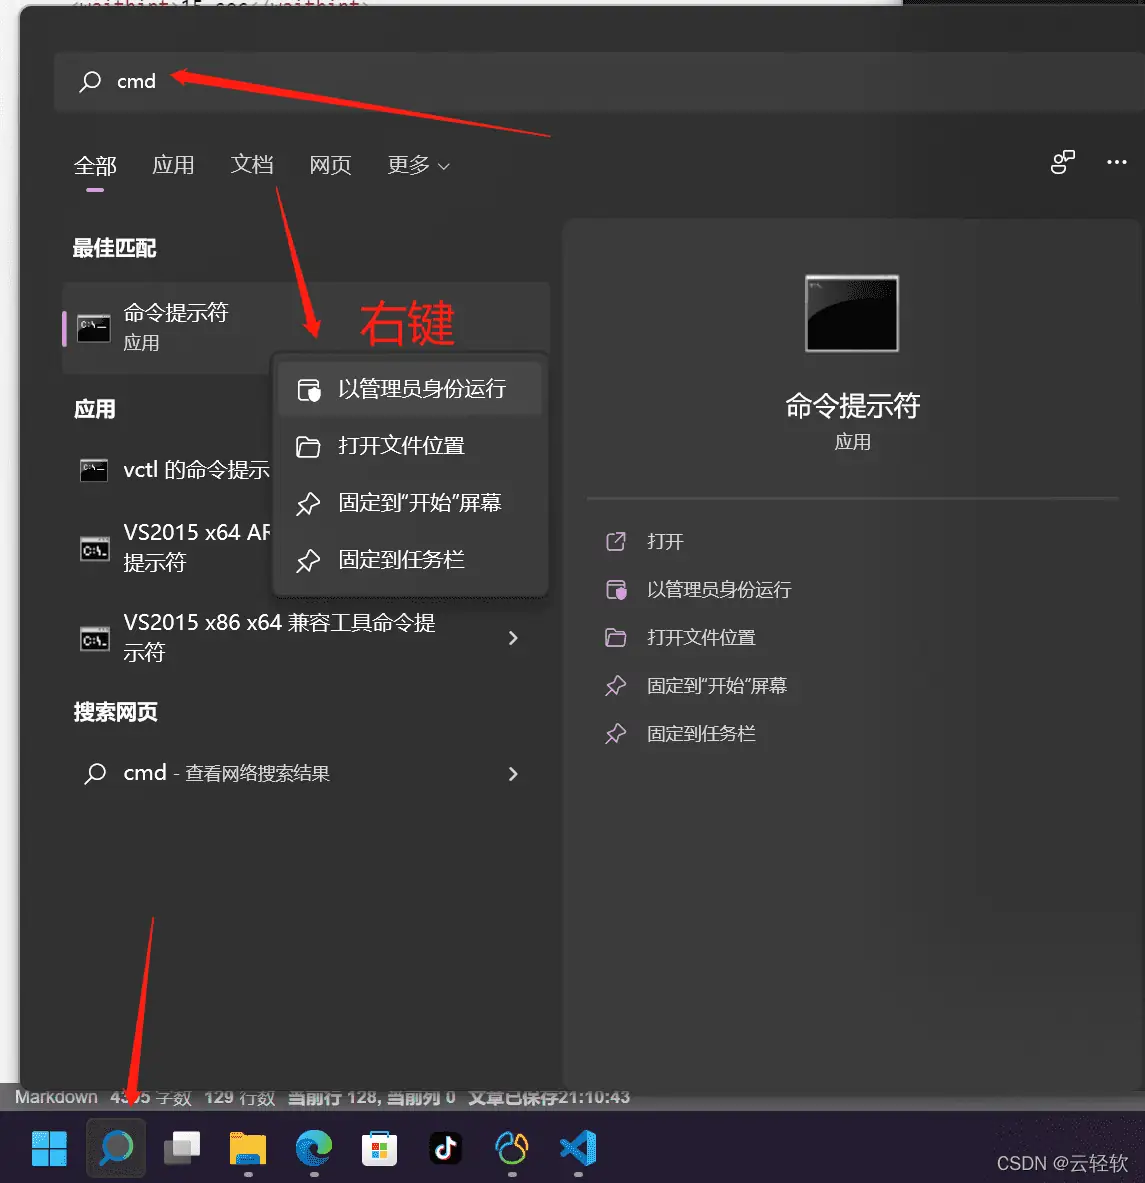The width and height of the screenshot is (1145, 1183).
Task: Click pin icon beside 固定到"开始"屏幕 in context menu
Action: tap(308, 504)
